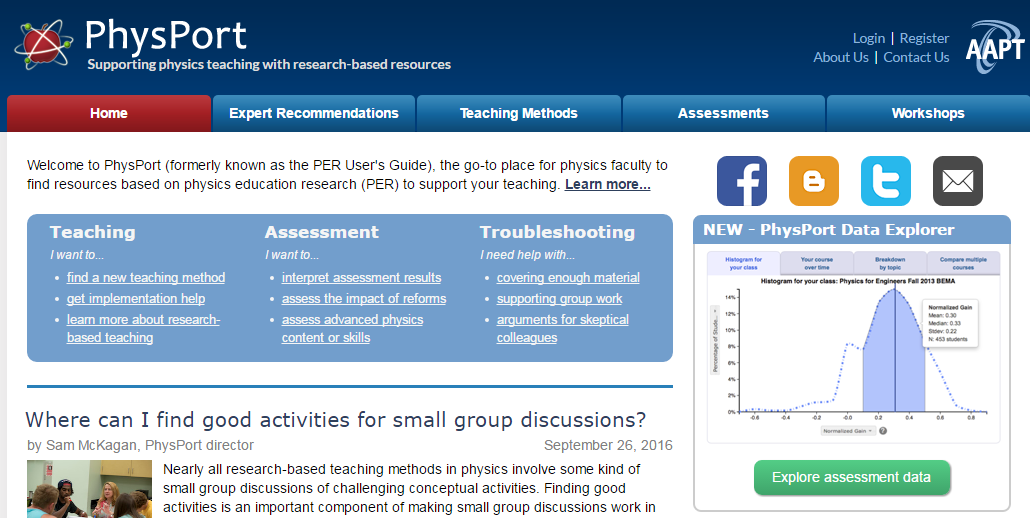The width and height of the screenshot is (1030, 518).
Task: Click the Login link in header
Action: click(x=868, y=38)
